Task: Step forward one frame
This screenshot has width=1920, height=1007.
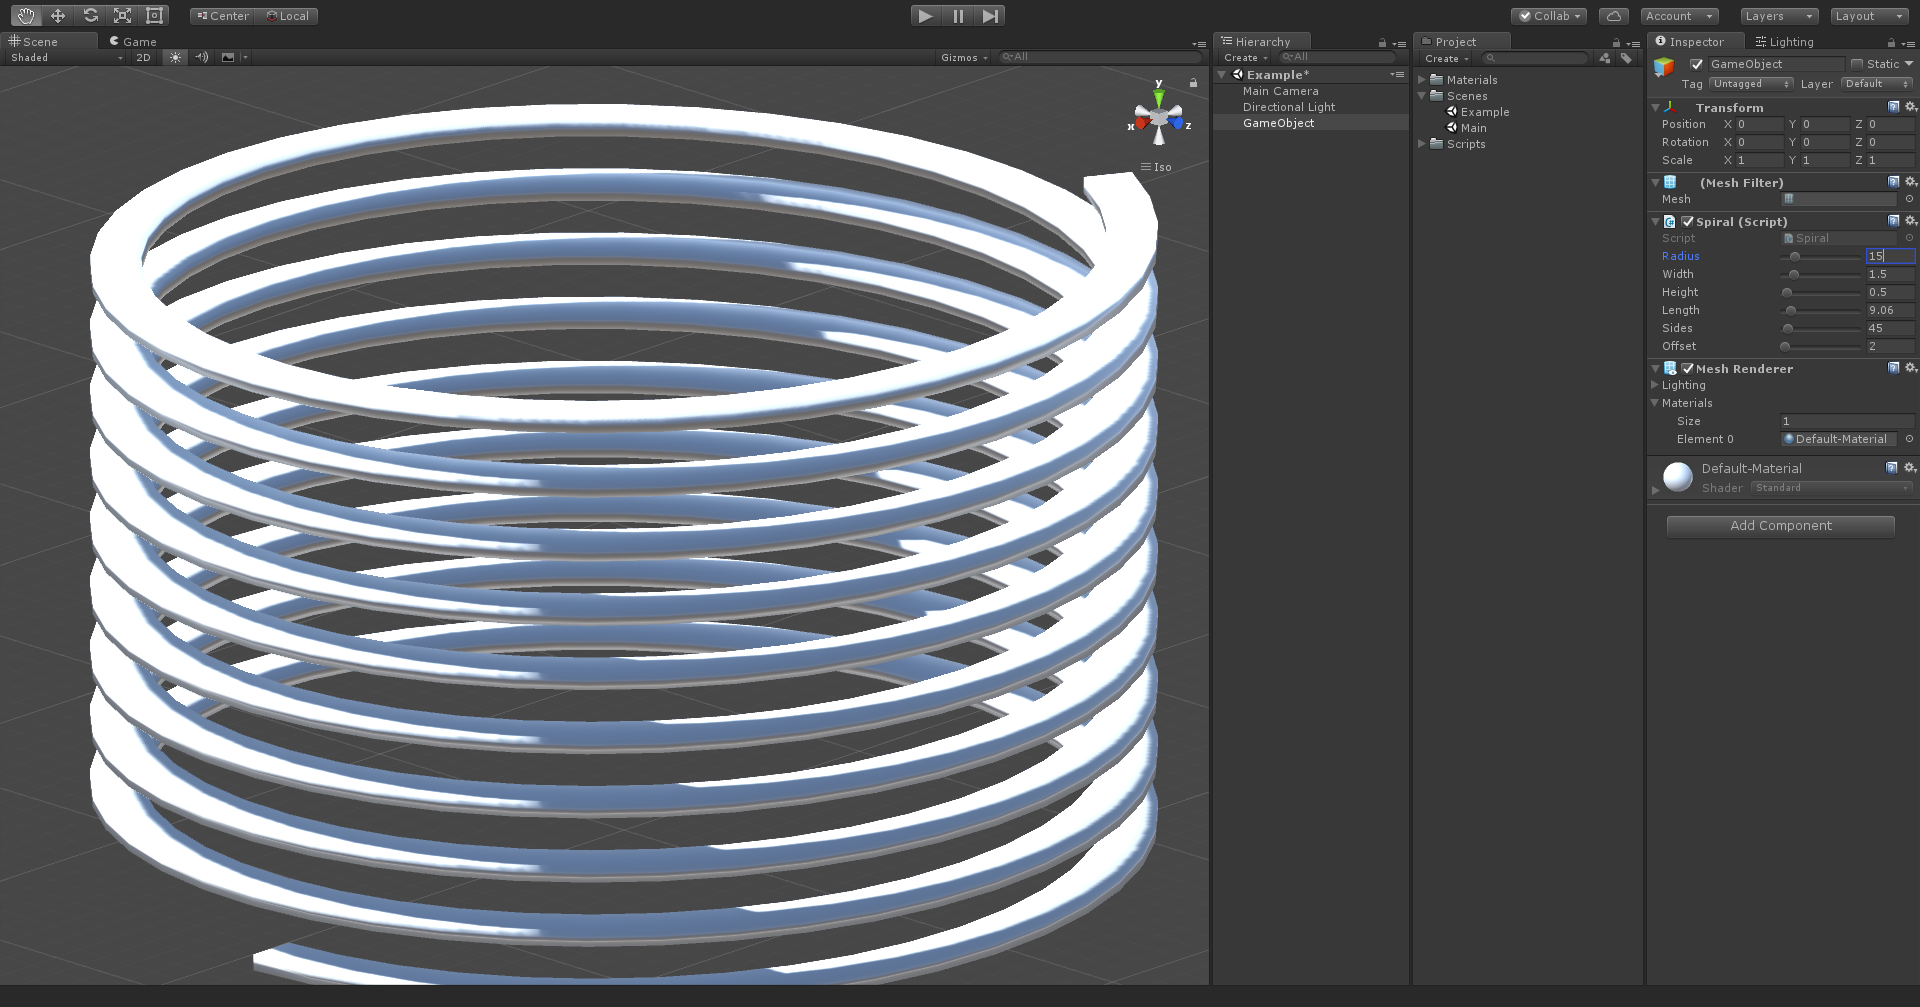Action: 990,15
